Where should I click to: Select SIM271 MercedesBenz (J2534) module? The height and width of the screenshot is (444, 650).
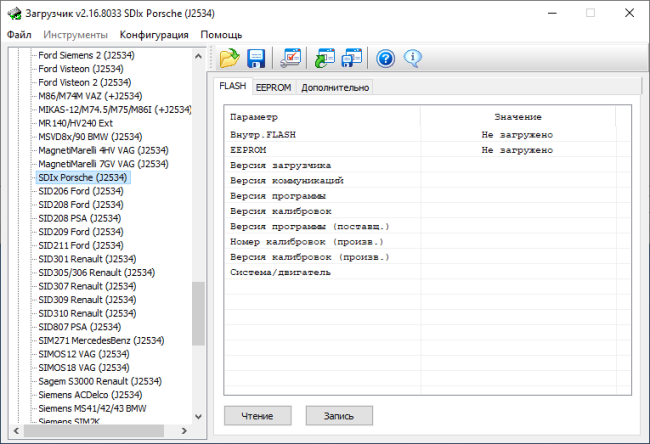click(x=101, y=341)
